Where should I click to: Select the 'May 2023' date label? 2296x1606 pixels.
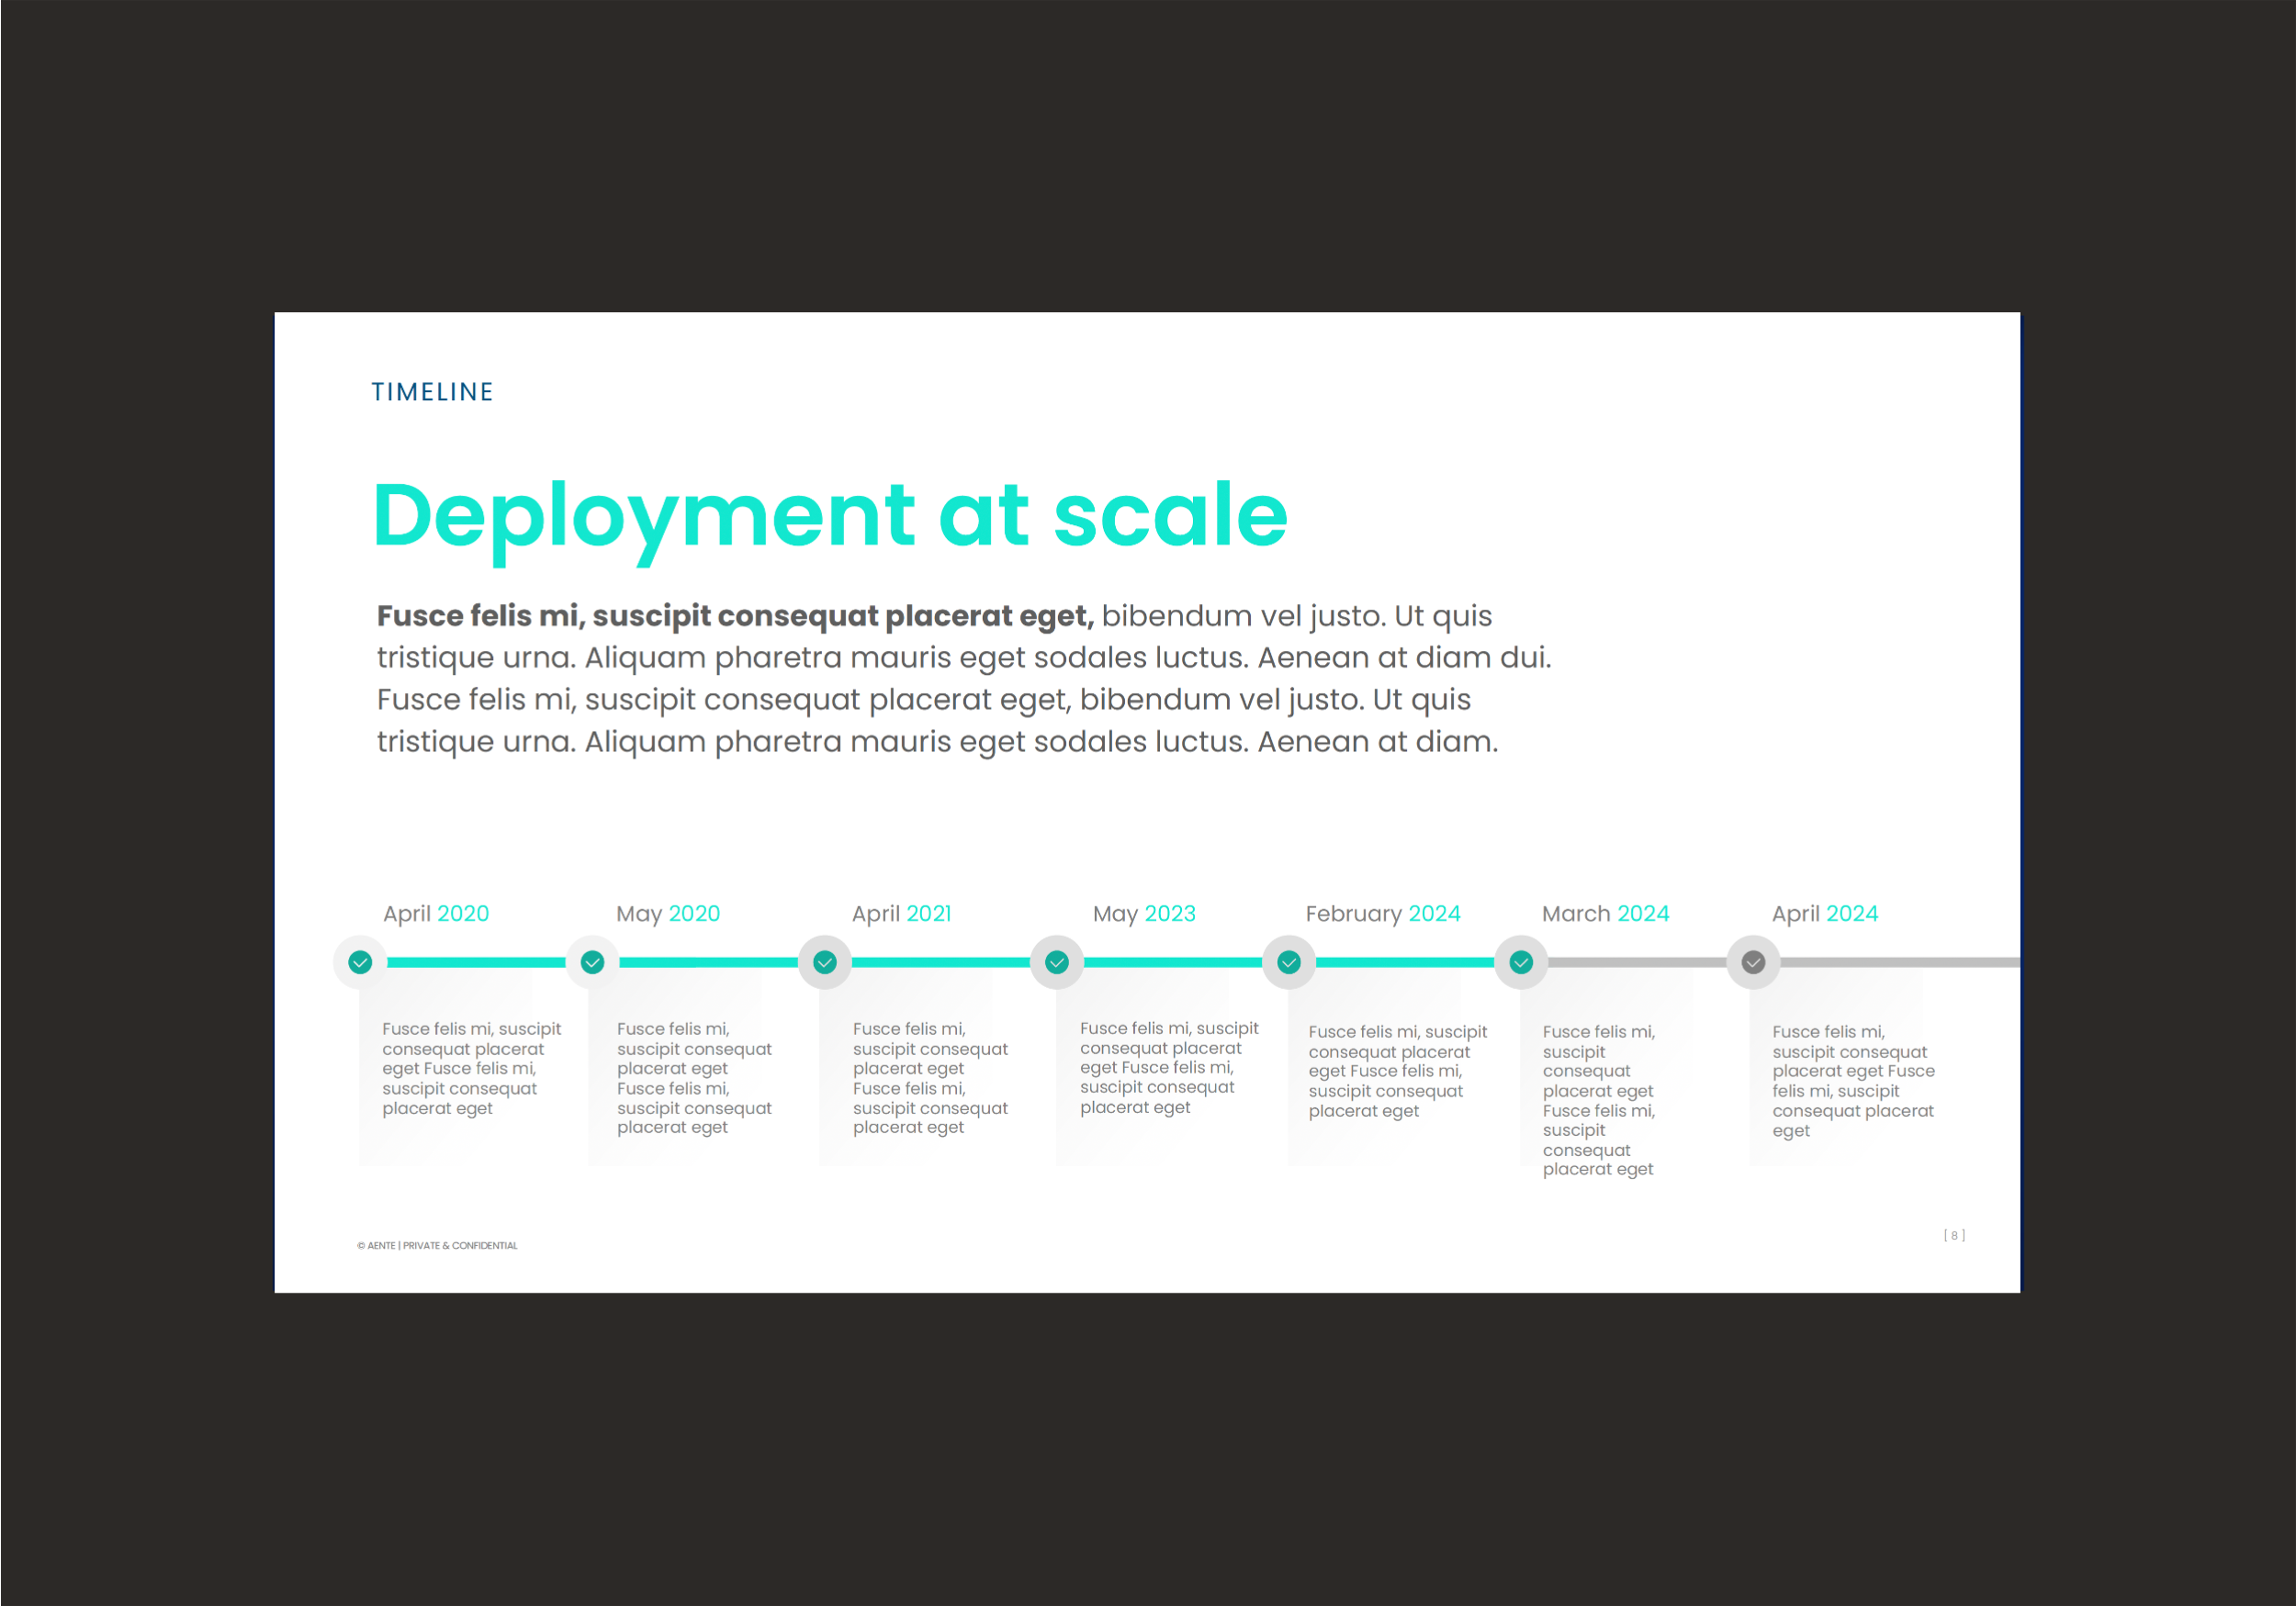pyautogui.click(x=1144, y=913)
